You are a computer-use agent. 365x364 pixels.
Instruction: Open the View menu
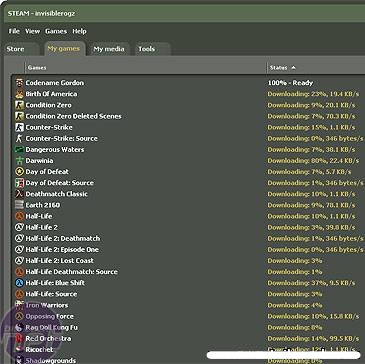[32, 31]
